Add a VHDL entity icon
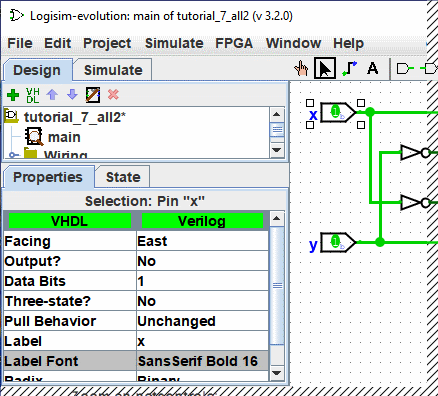Image resolution: width=438 pixels, height=396 pixels. [x=33, y=95]
